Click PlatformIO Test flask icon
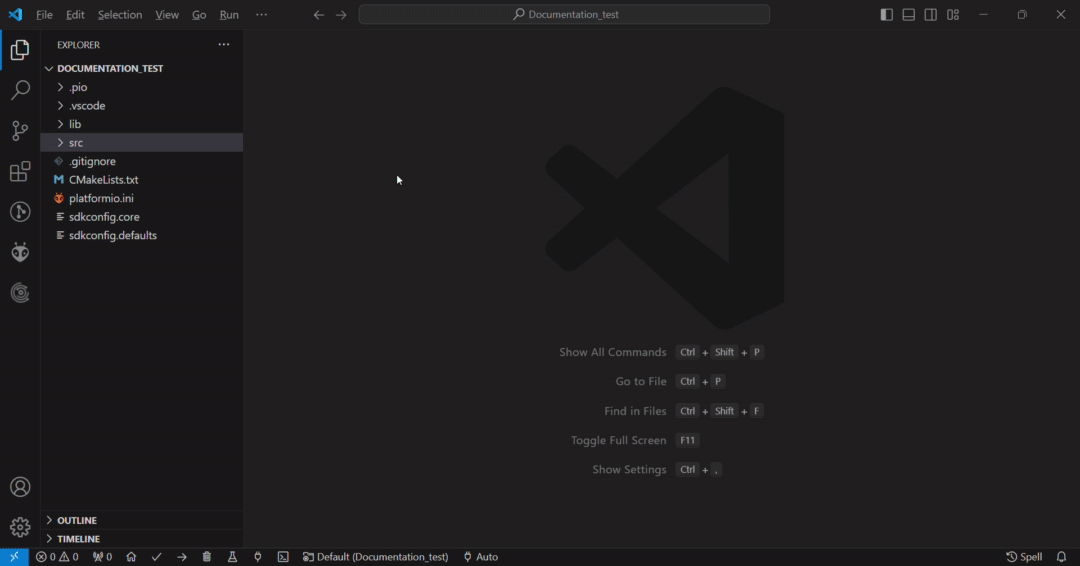1080x566 pixels. pos(232,557)
